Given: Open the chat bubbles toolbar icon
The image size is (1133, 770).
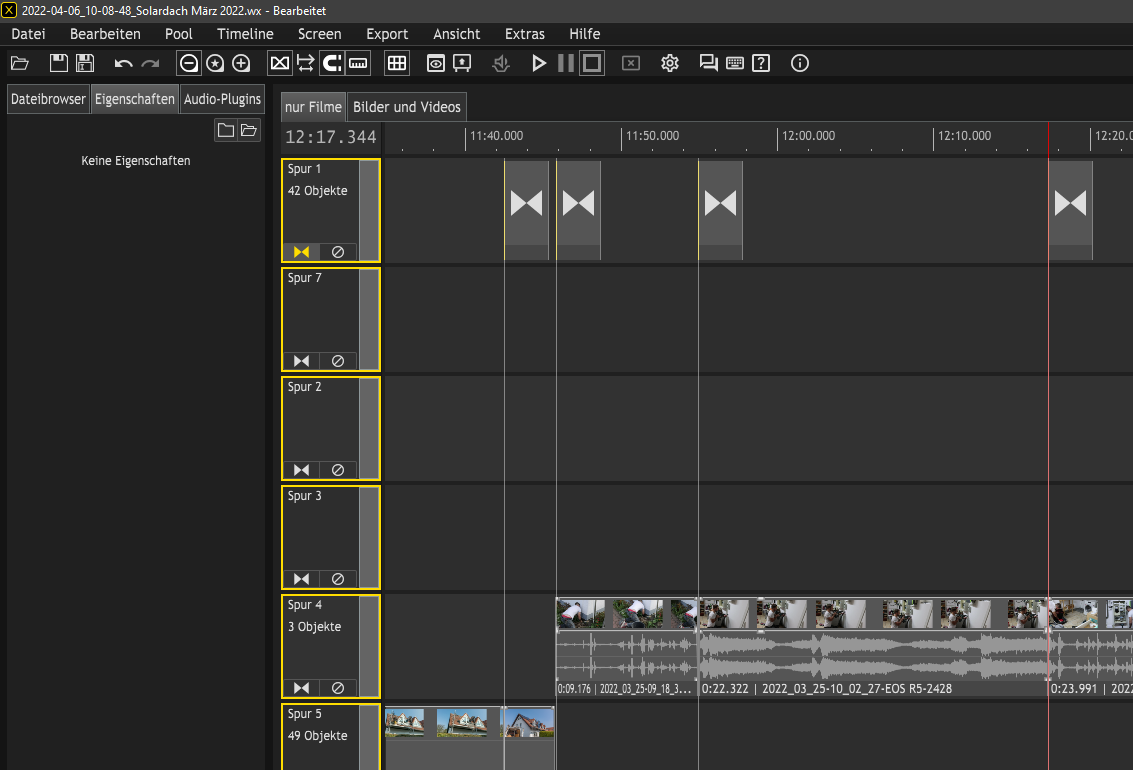Looking at the screenshot, I should coord(708,64).
